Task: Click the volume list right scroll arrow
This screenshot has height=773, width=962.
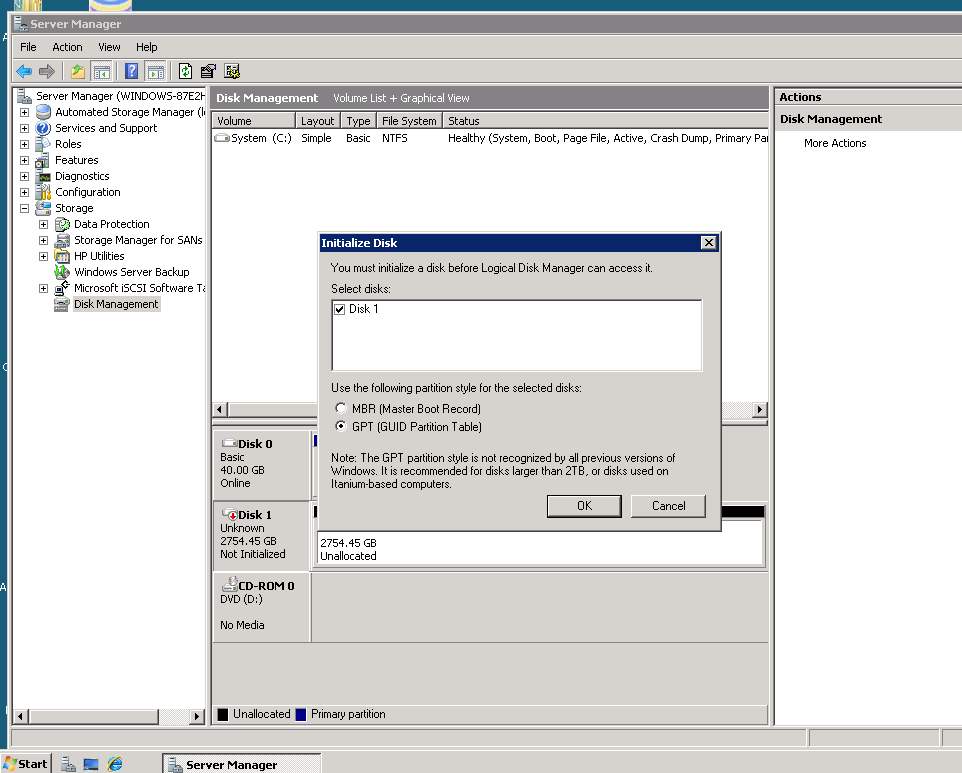Action: point(760,409)
